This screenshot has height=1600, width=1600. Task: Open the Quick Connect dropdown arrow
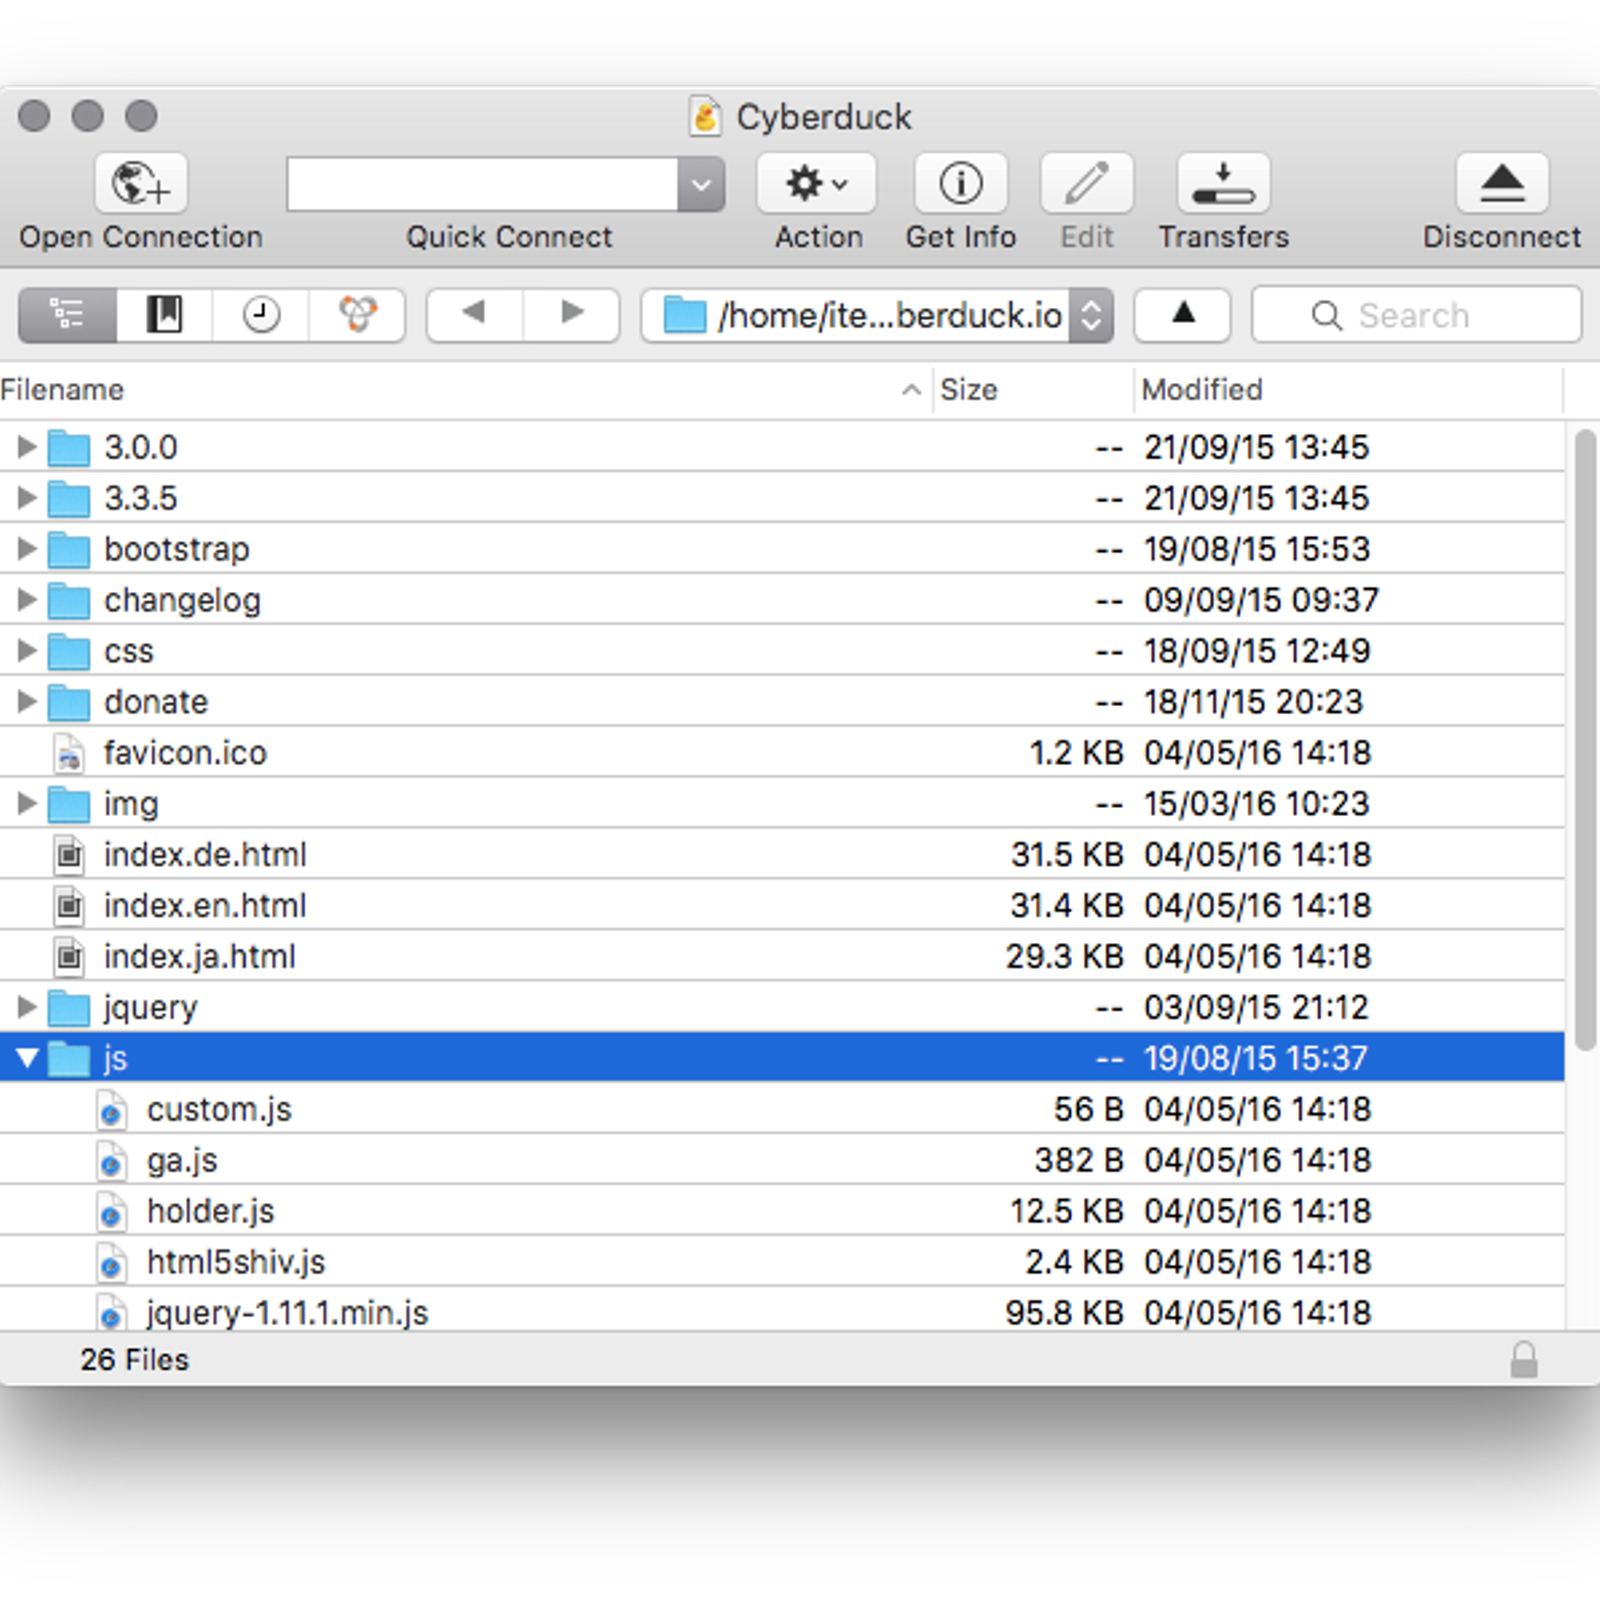tap(701, 184)
